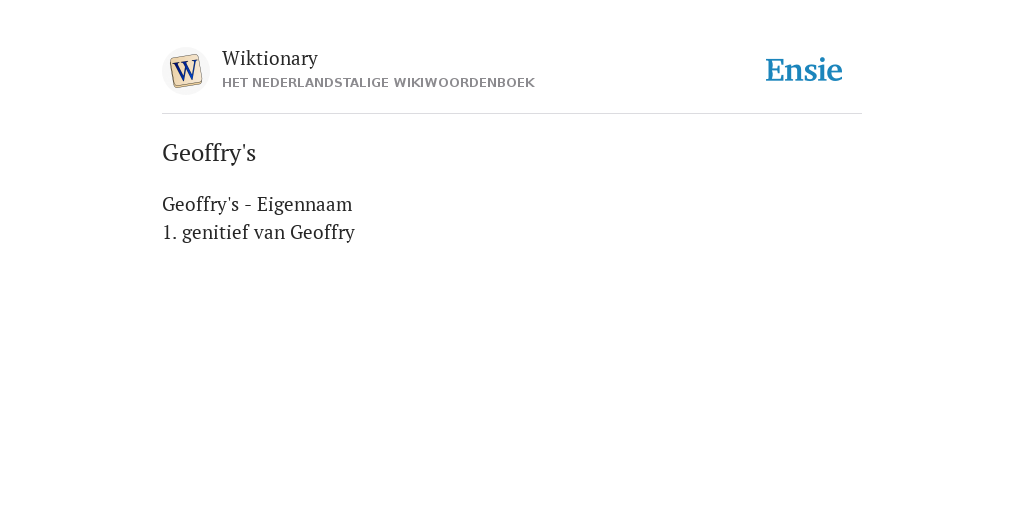Click the Wiktionary source title text
This screenshot has height=512, width=1024.
click(x=270, y=58)
